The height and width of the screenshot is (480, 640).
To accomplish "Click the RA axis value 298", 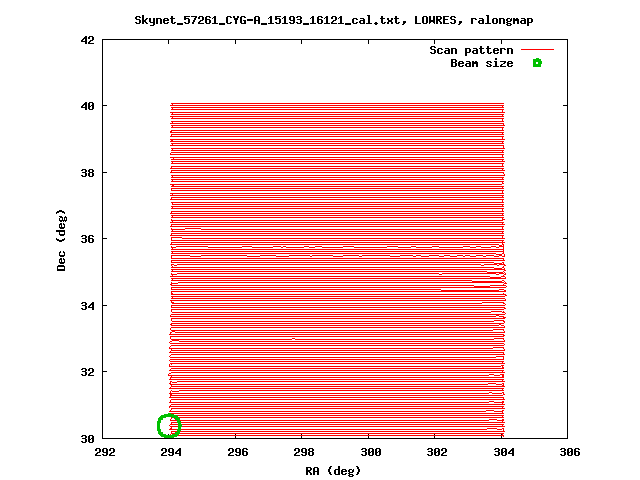I will (304, 452).
